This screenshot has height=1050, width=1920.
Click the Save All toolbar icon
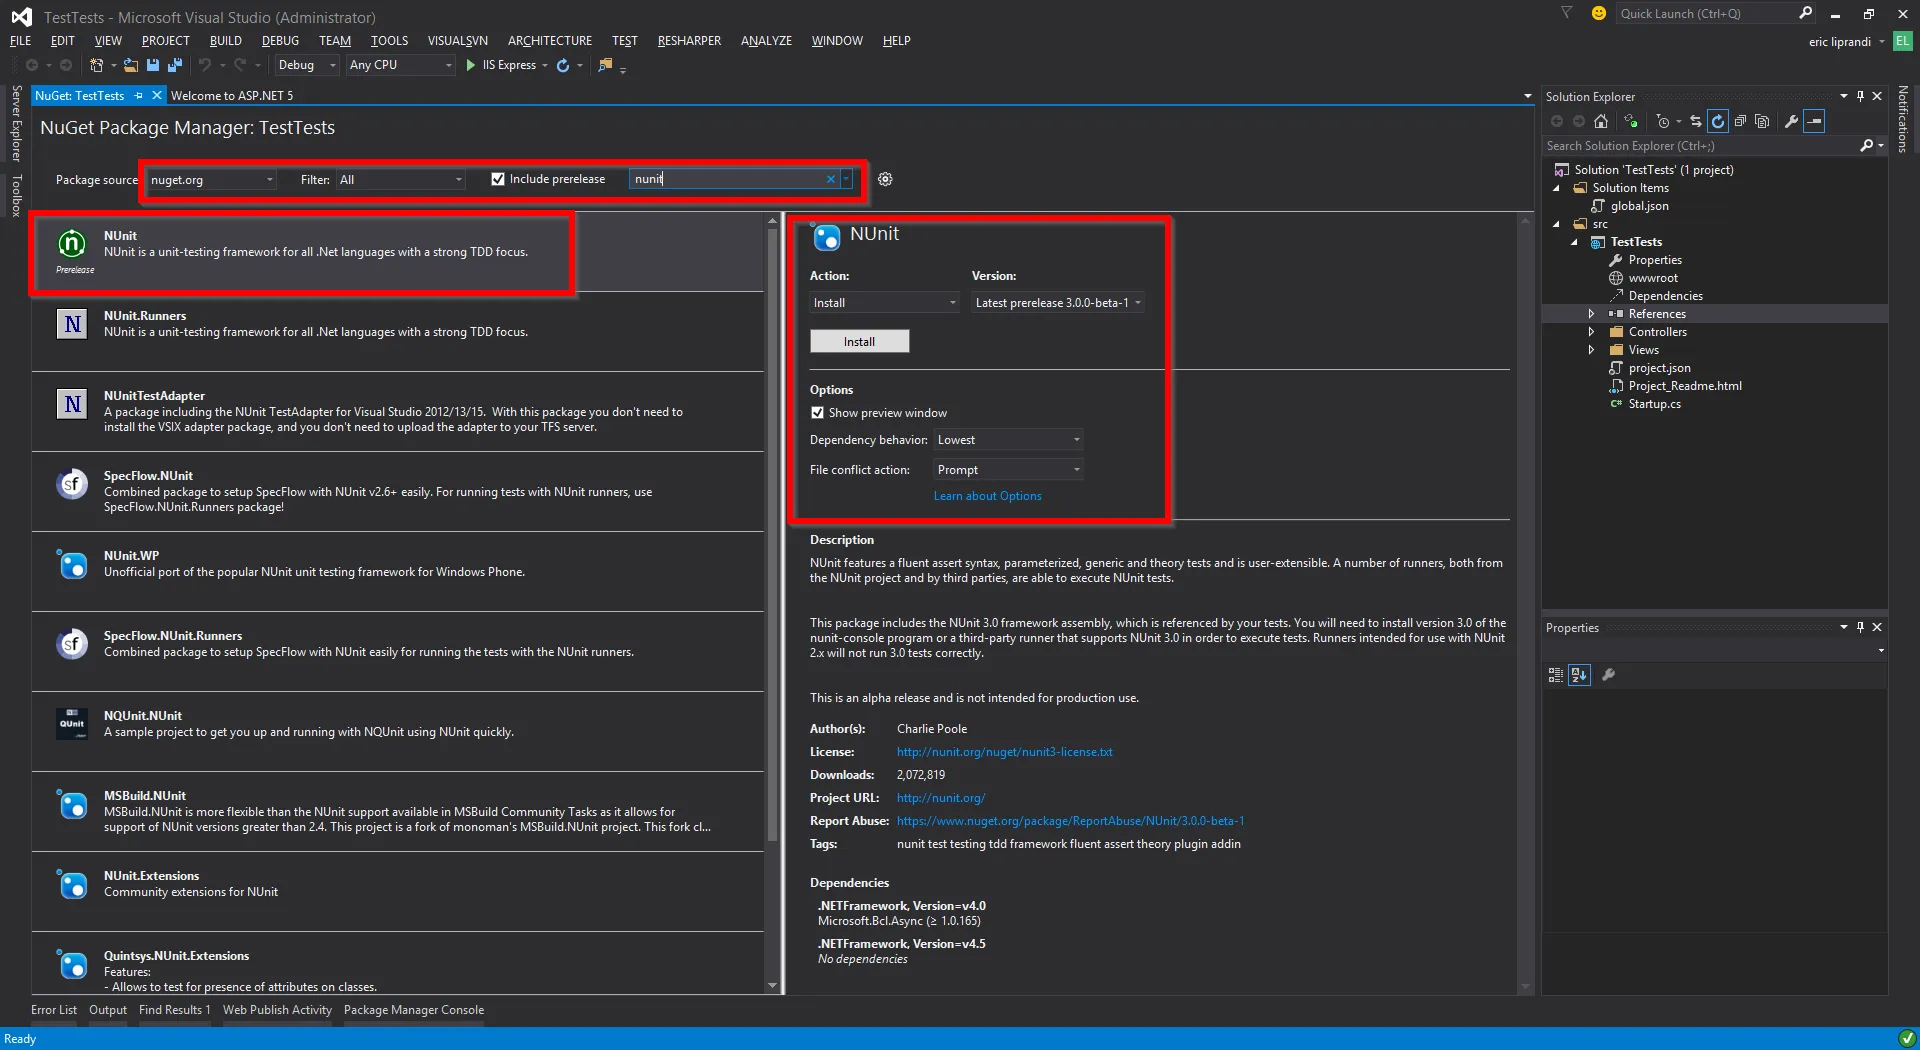(175, 65)
